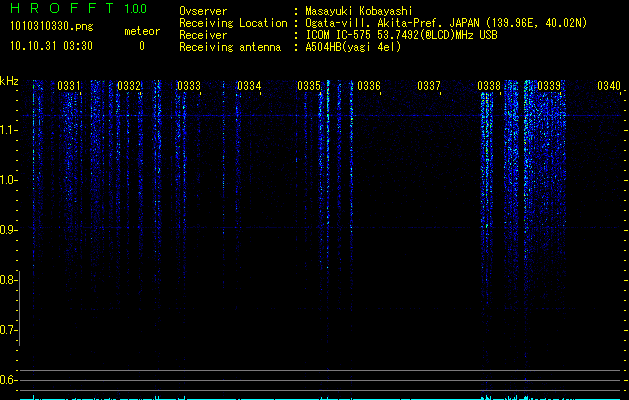Click the 0.7 kHz axis label
Screen dimensions: 629x400
click(8, 330)
